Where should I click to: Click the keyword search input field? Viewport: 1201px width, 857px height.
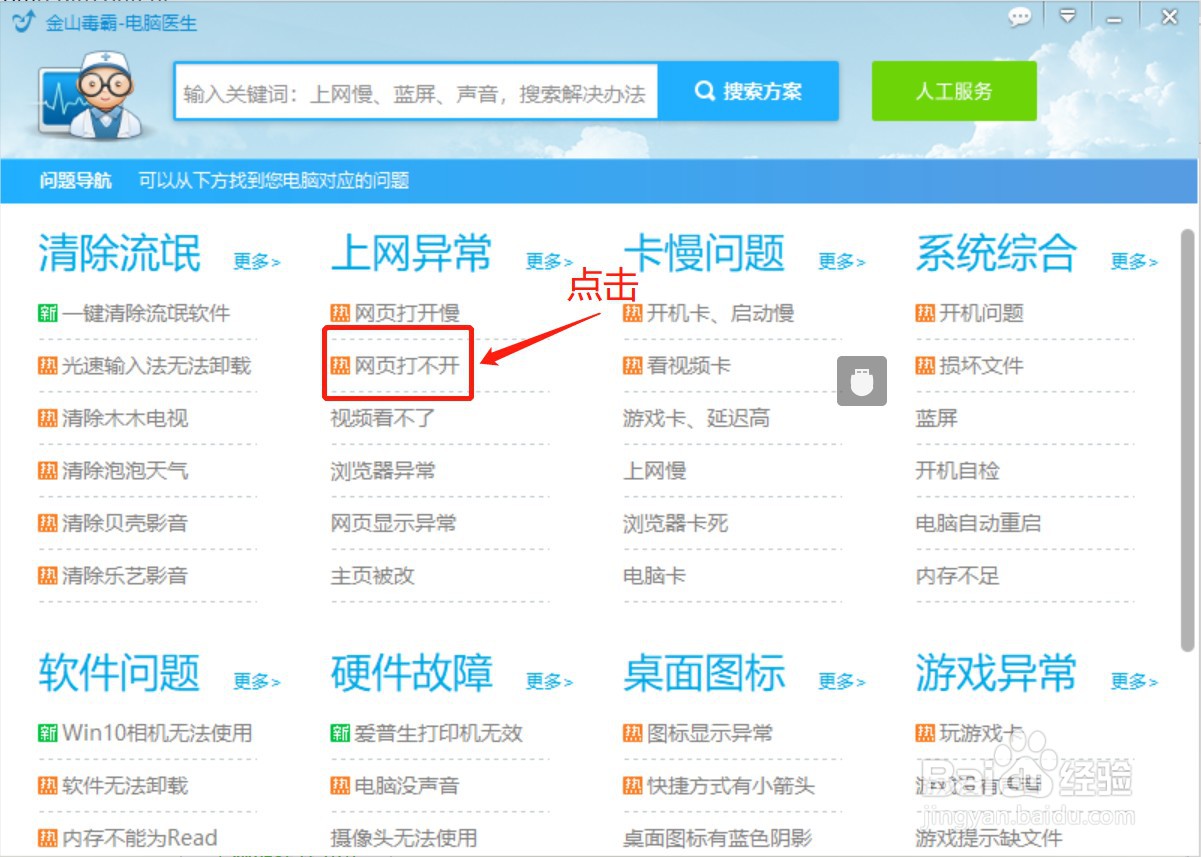click(415, 90)
